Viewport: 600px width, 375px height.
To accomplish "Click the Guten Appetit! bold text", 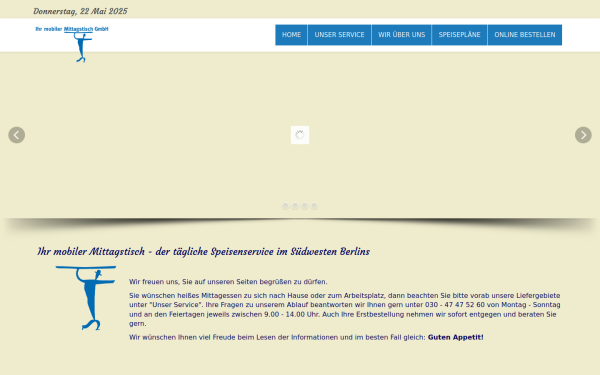I will [x=455, y=337].
